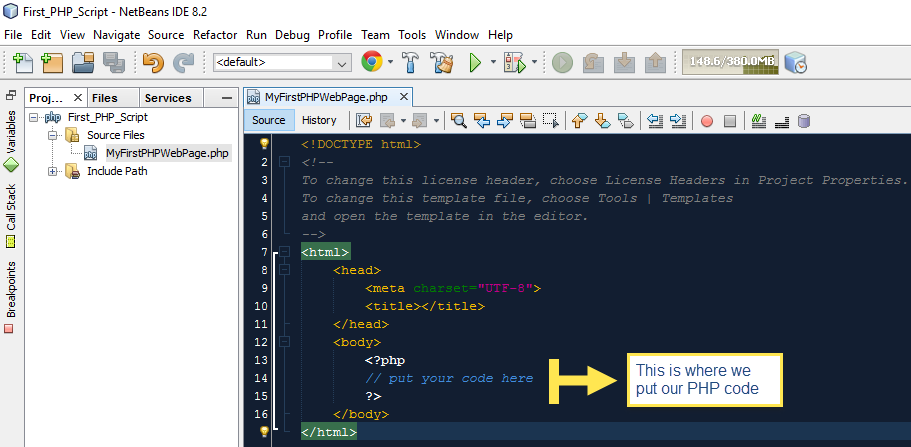Image resolution: width=911 pixels, height=447 pixels.
Task: Click the Debug Project icon
Action: (x=515, y=63)
